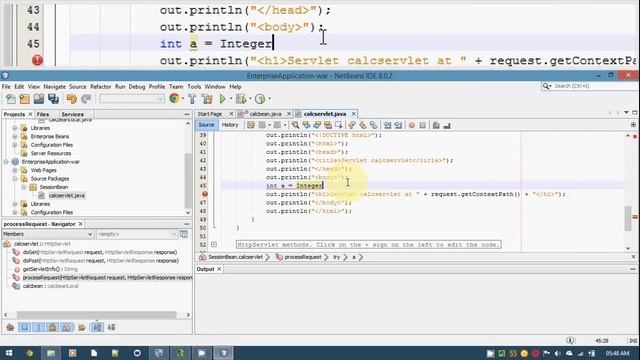
Task: Click the Save All toolbar icon
Action: tap(53, 99)
